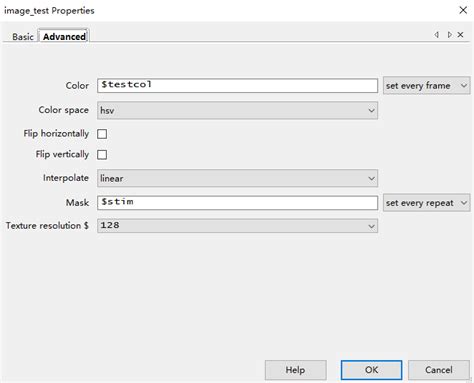Click the Help button
Screen dimensions: 474x383
tap(295, 370)
